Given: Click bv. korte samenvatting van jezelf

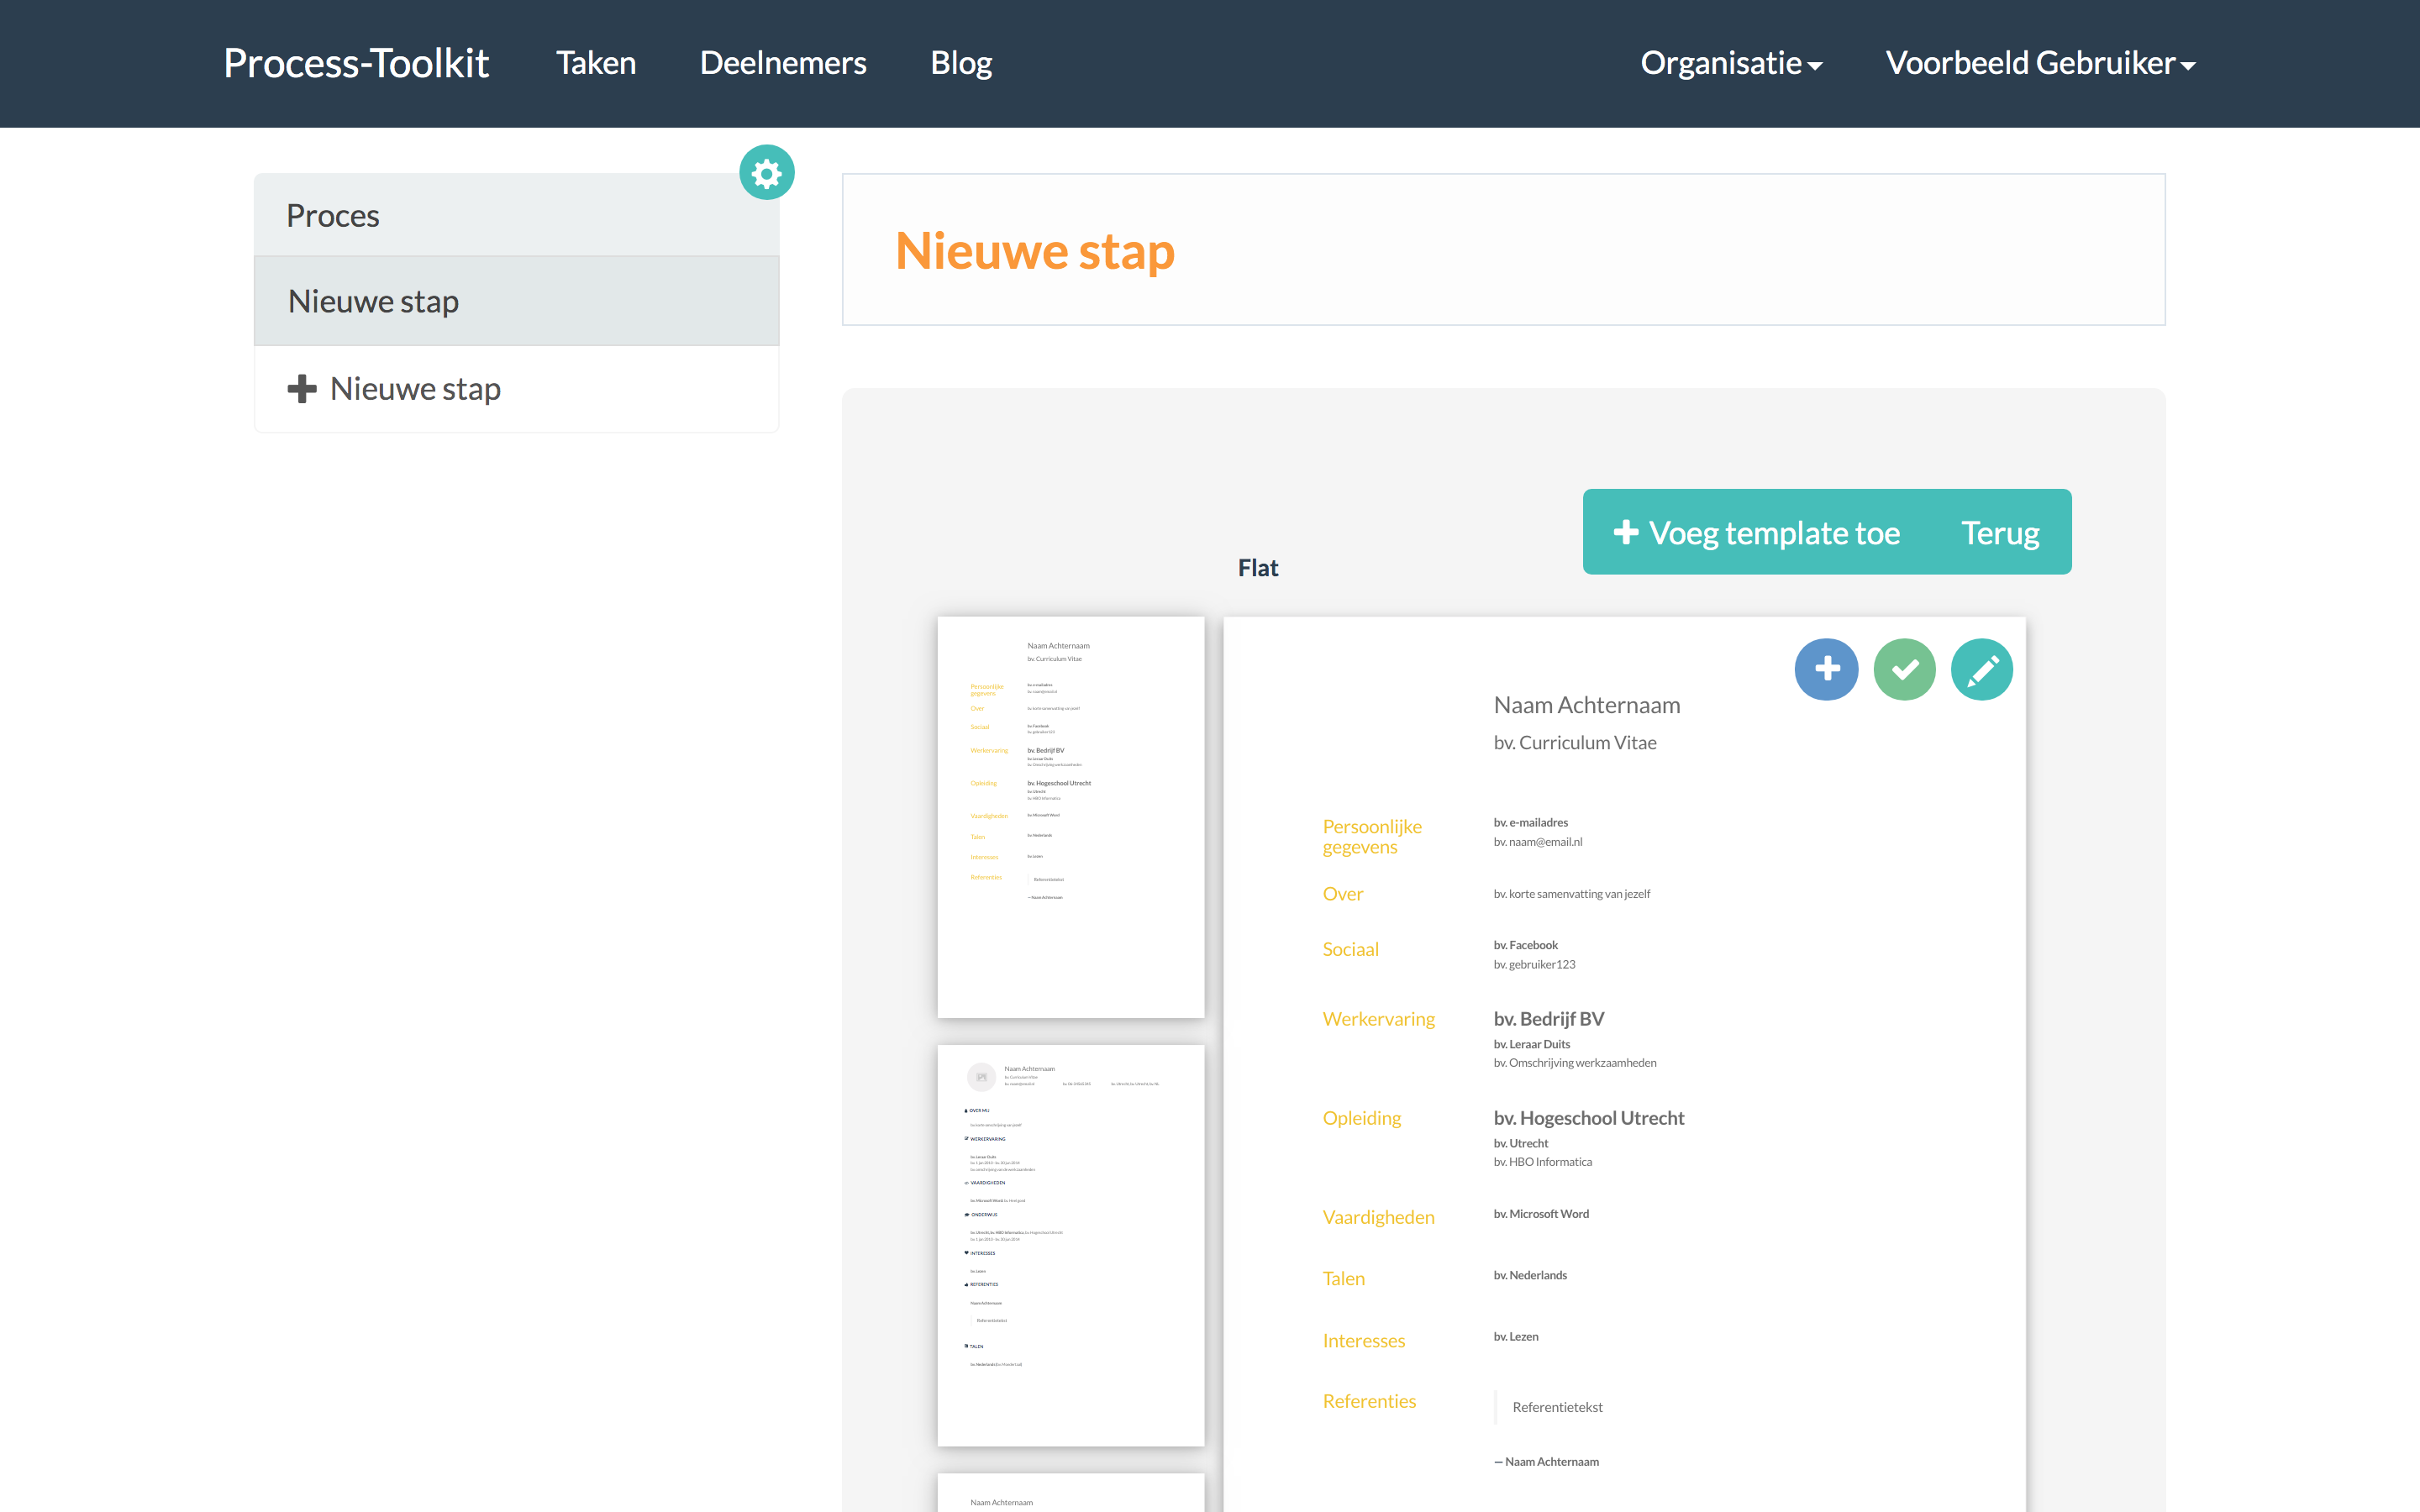Looking at the screenshot, I should (1572, 894).
